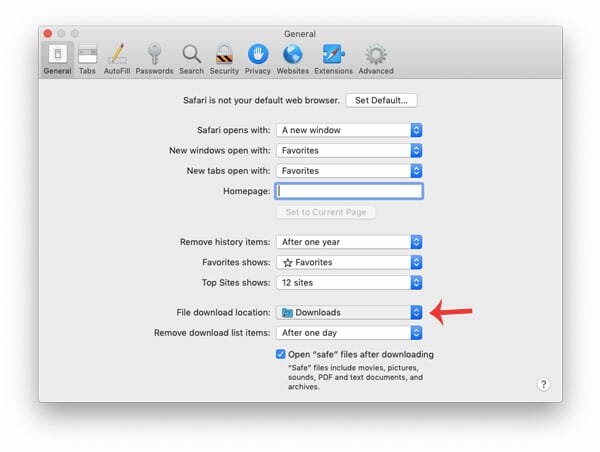Focus the Homepage text field
This screenshot has width=600, height=452.
[x=349, y=191]
